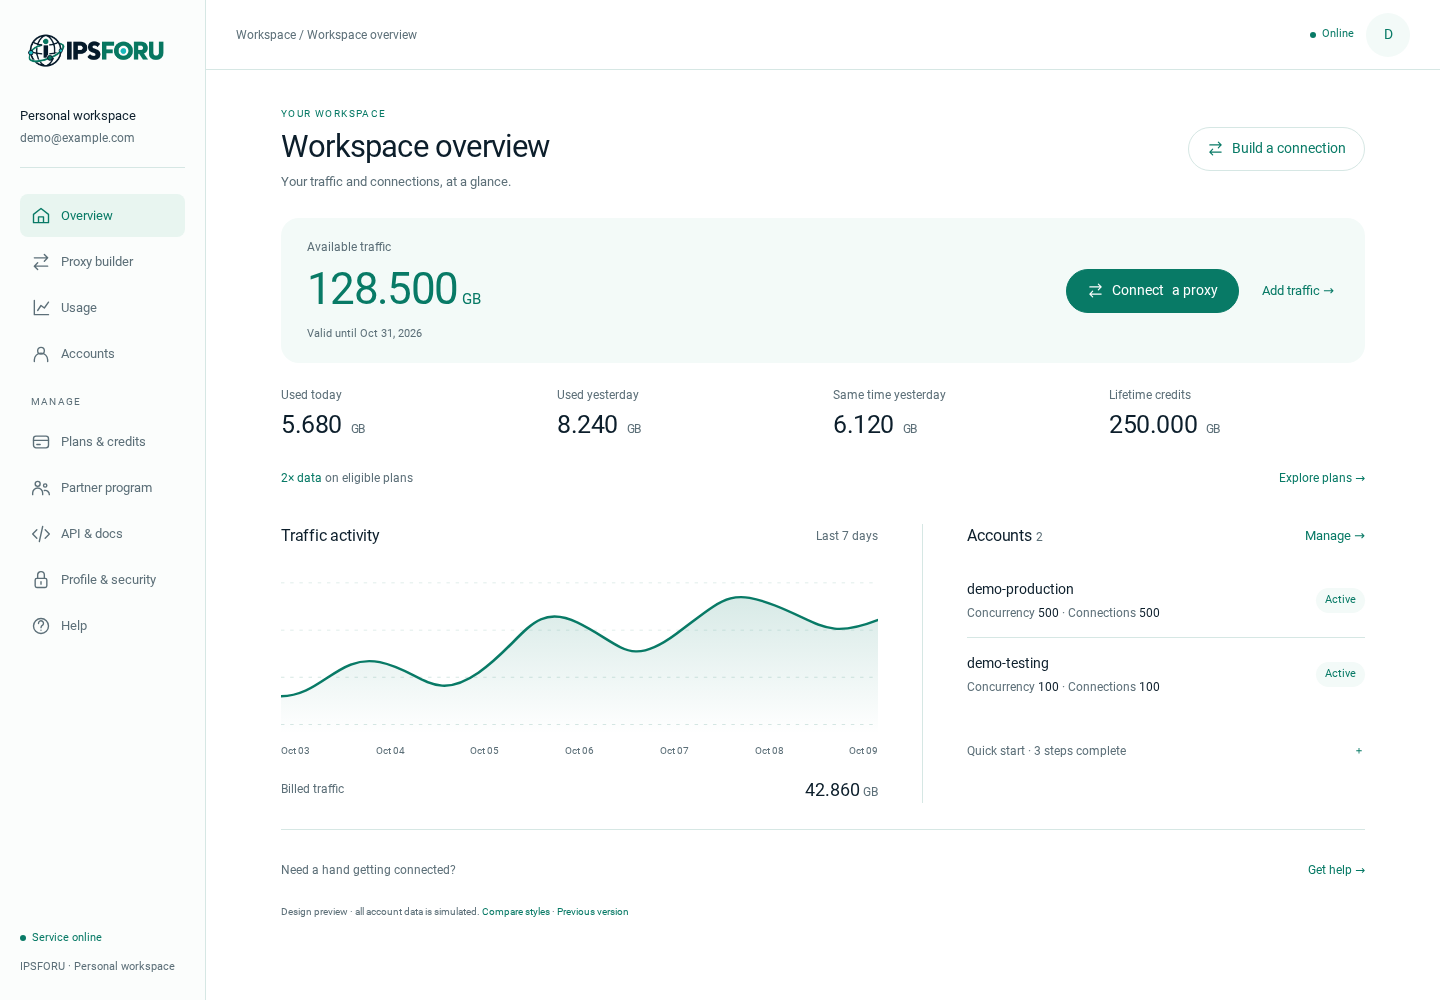This screenshot has height=1000, width=1440.
Task: Expand Quick start with plus icon
Action: 1359,751
